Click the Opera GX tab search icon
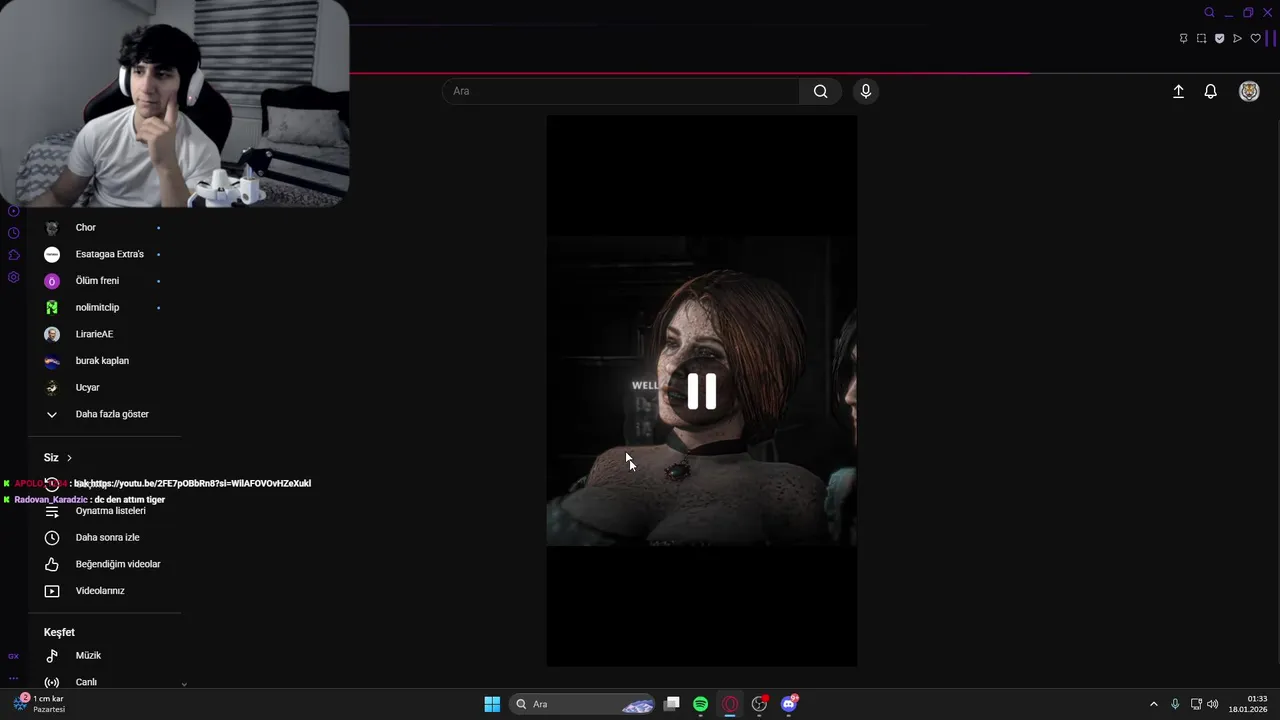The image size is (1280, 720). point(1209,12)
